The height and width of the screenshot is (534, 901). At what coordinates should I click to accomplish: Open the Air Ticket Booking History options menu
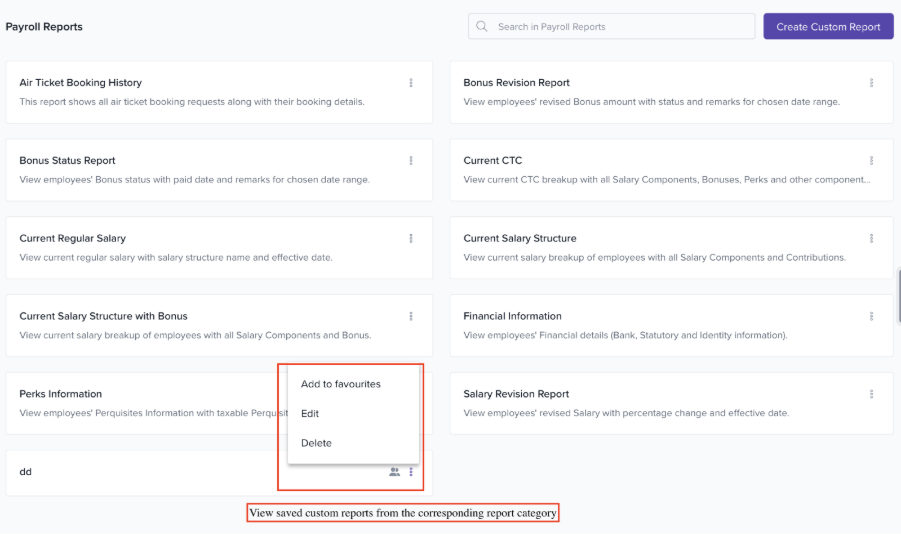click(411, 83)
